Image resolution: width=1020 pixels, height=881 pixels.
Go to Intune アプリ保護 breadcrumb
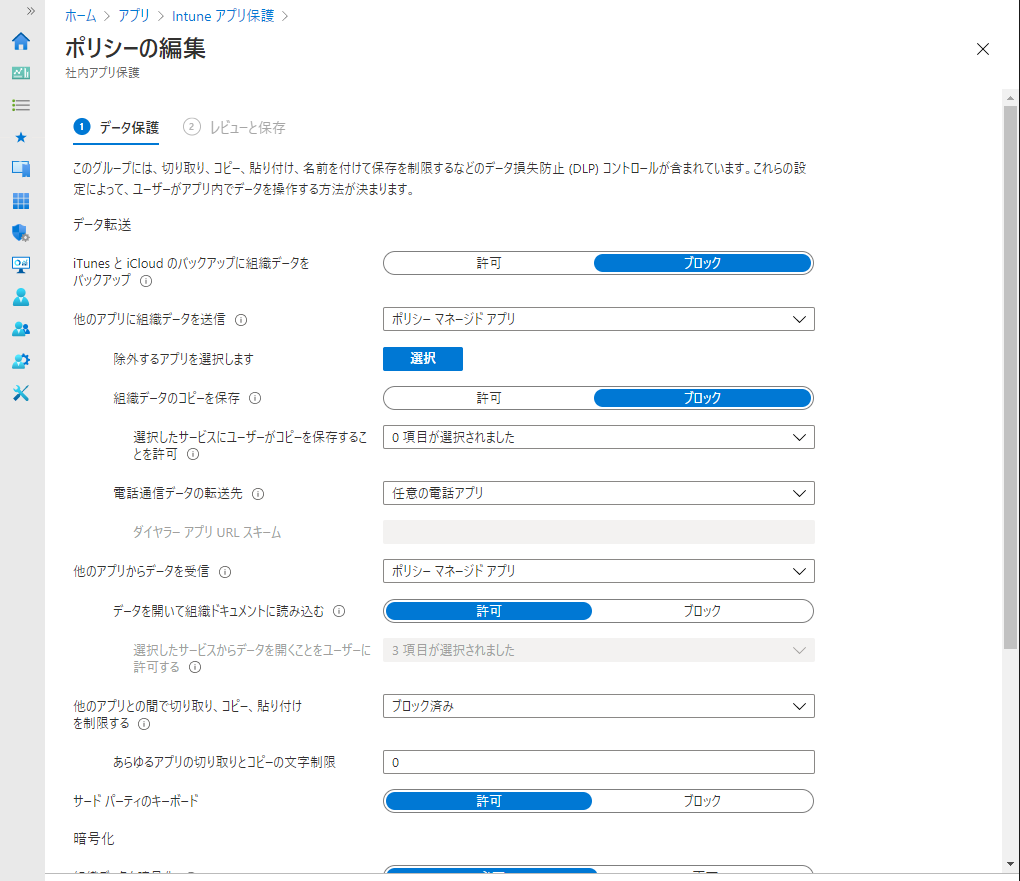(x=223, y=16)
